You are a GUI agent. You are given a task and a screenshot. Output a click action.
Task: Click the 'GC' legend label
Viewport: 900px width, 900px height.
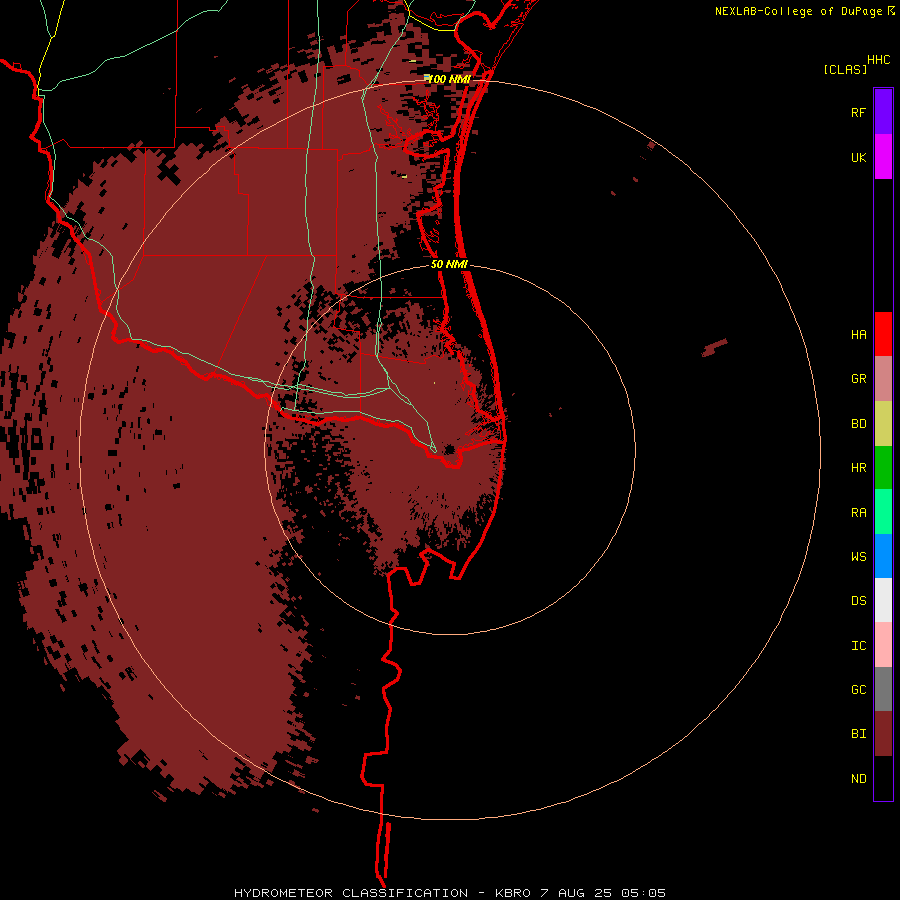point(859,690)
